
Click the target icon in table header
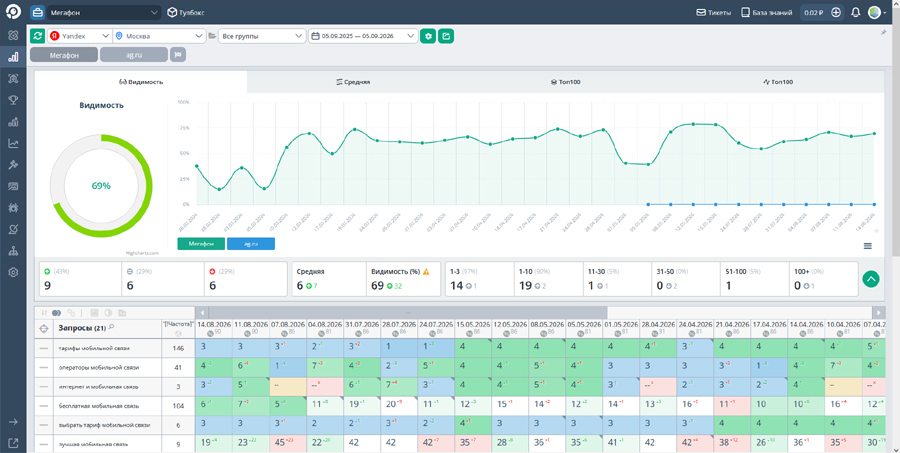[x=44, y=328]
